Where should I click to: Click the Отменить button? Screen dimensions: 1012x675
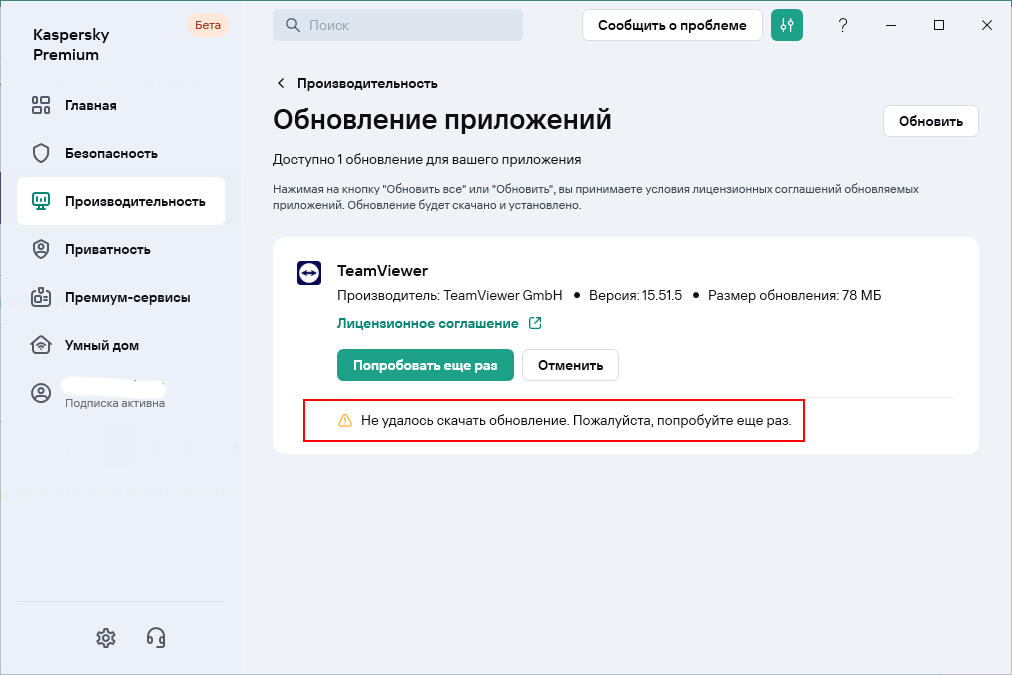[x=570, y=365]
